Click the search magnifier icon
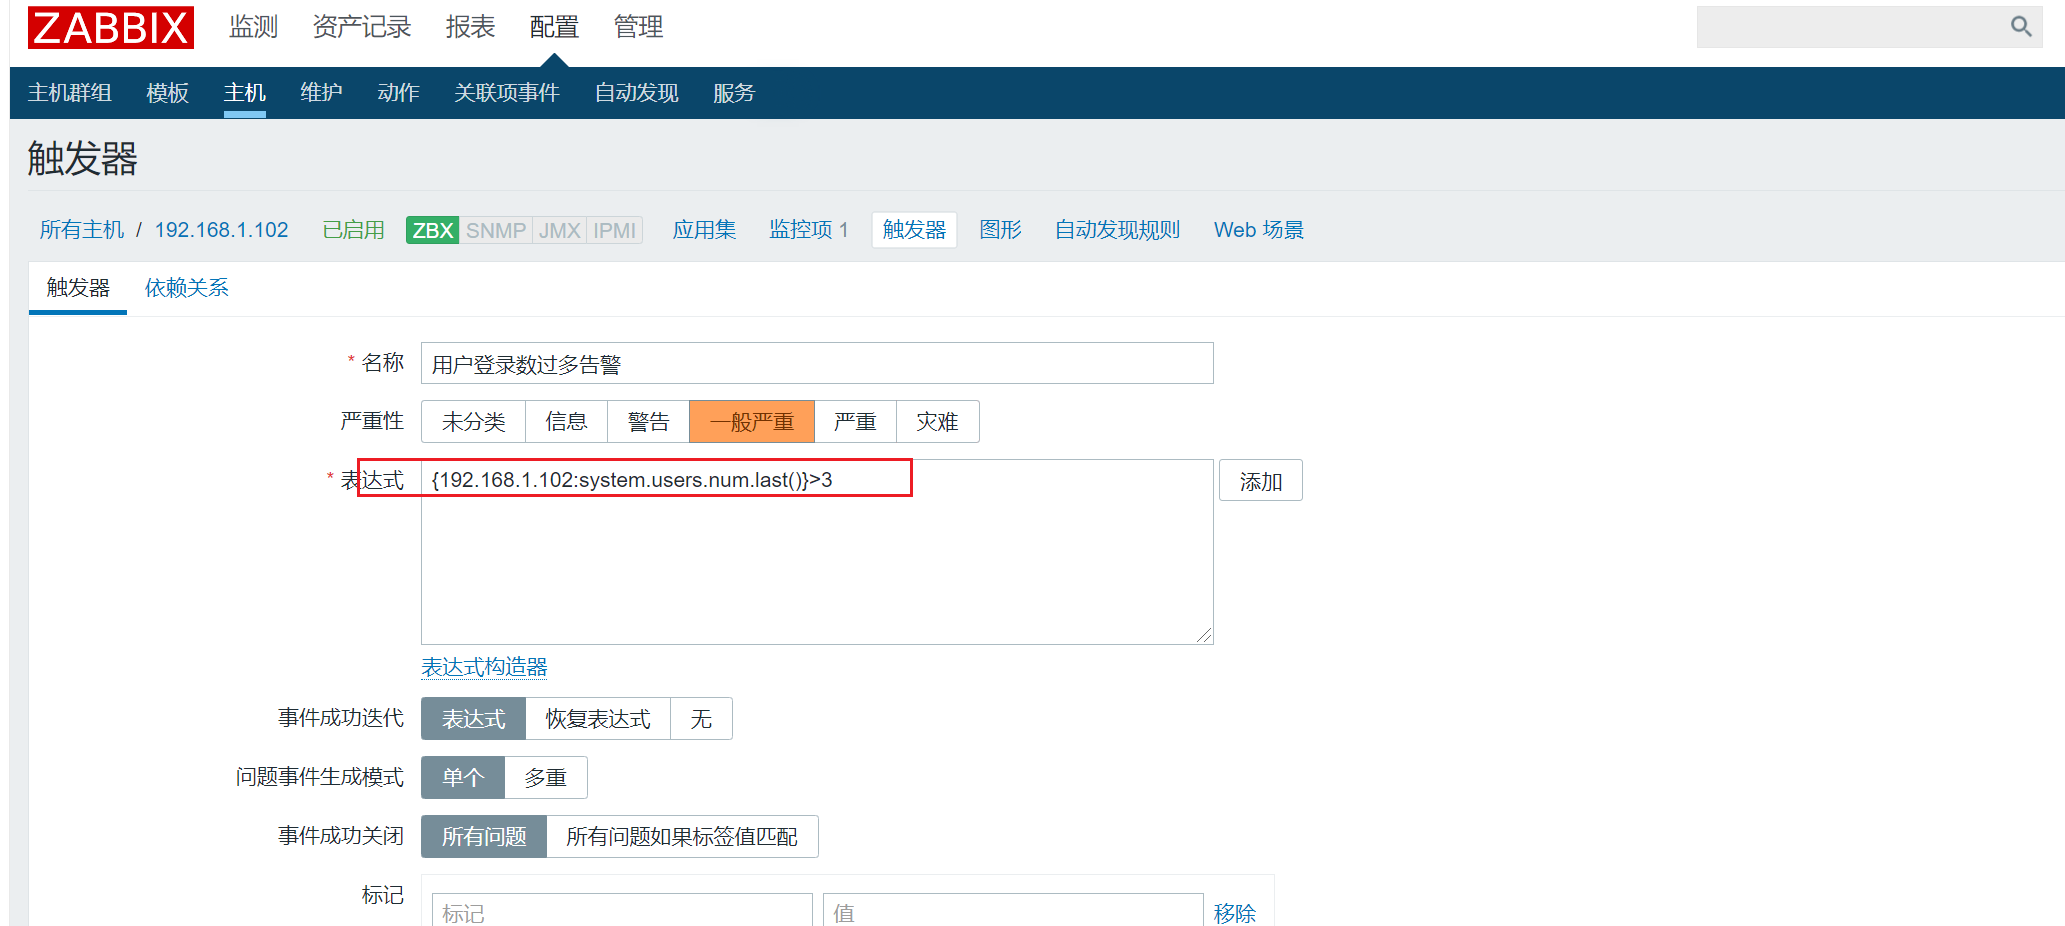Screen dimensions: 2065x926 coord(2021,27)
